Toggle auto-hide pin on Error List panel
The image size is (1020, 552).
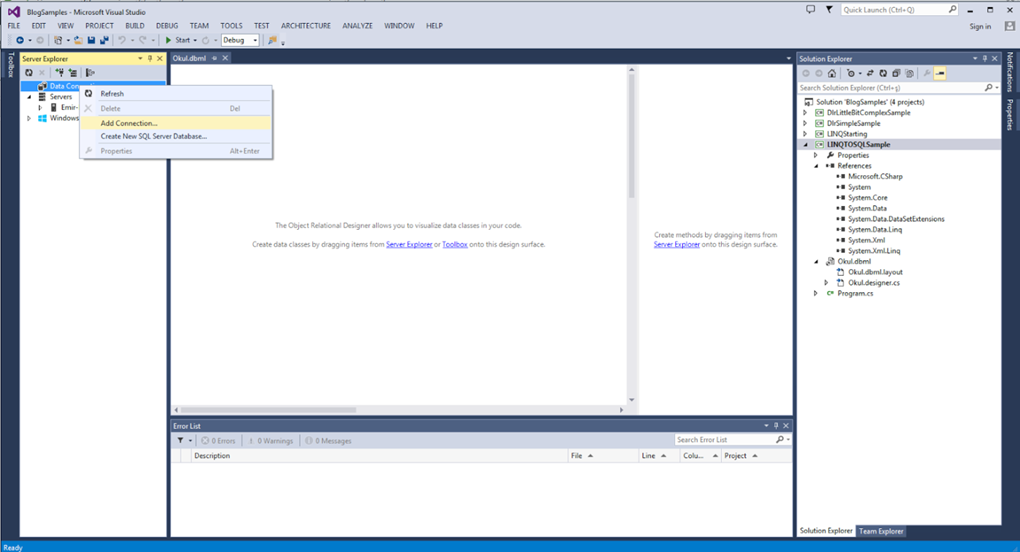click(x=776, y=426)
